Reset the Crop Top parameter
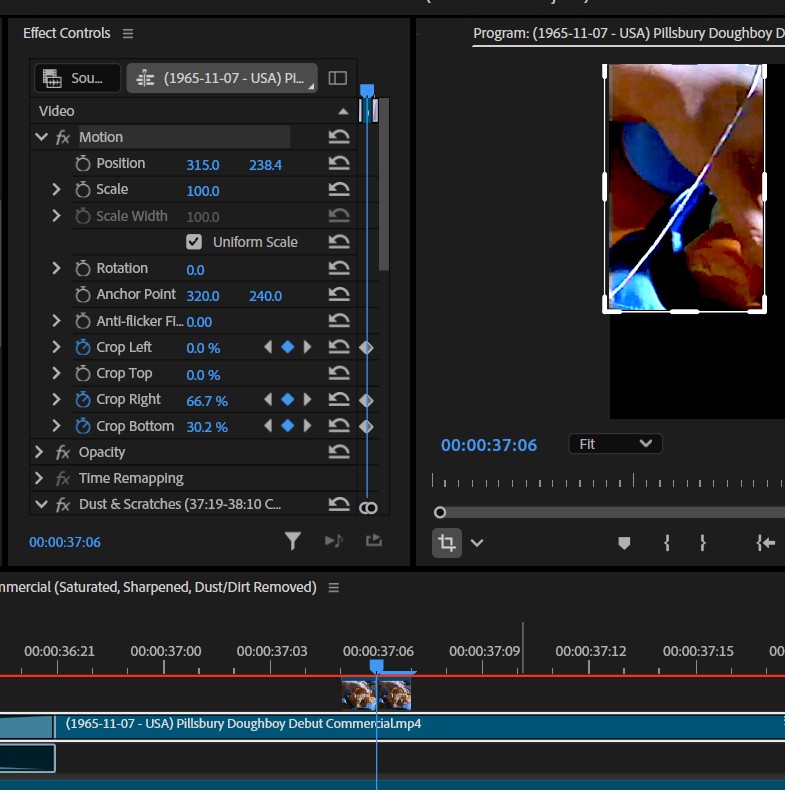 339,373
